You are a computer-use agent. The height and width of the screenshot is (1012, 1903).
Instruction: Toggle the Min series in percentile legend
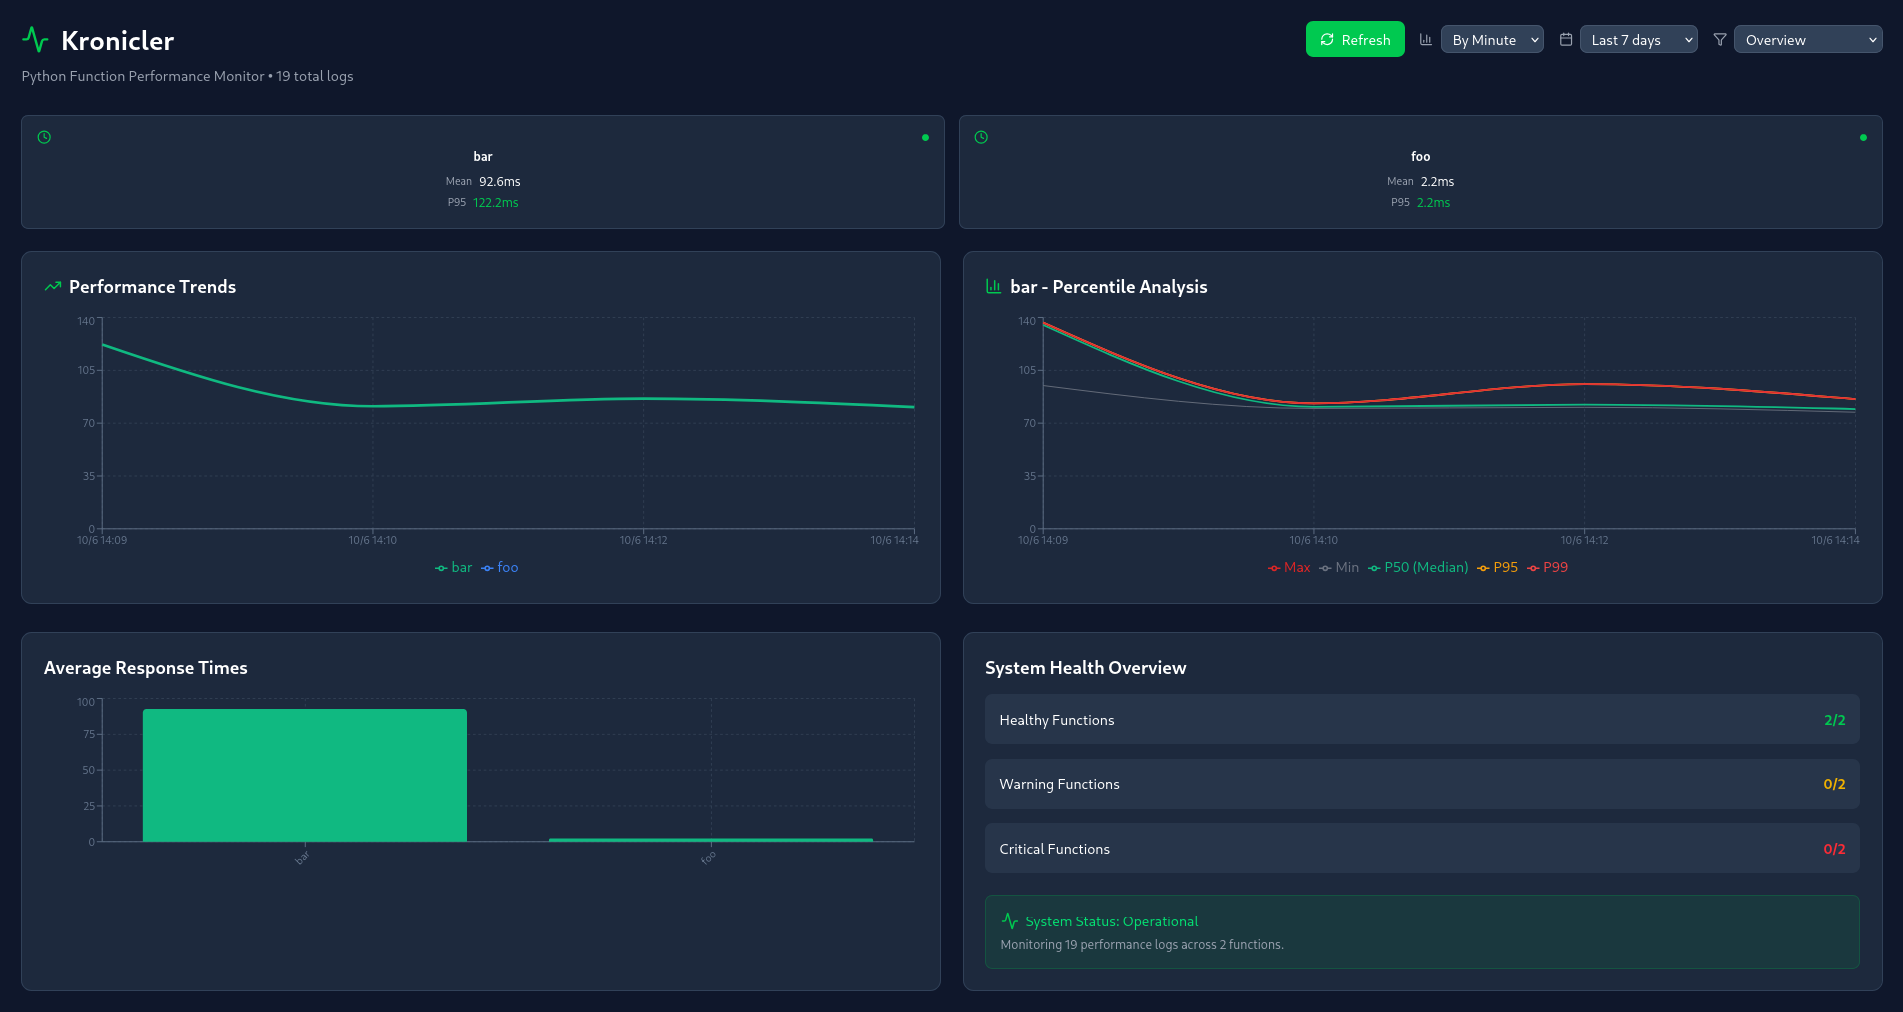point(1339,567)
